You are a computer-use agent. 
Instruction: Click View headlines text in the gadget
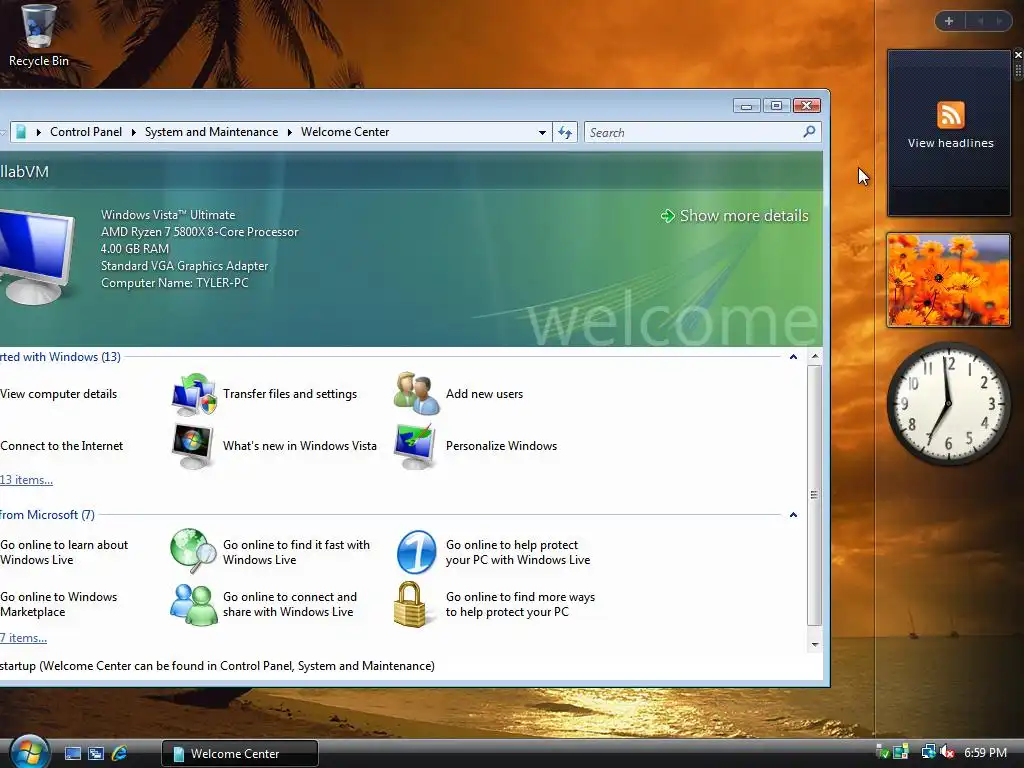[950, 143]
